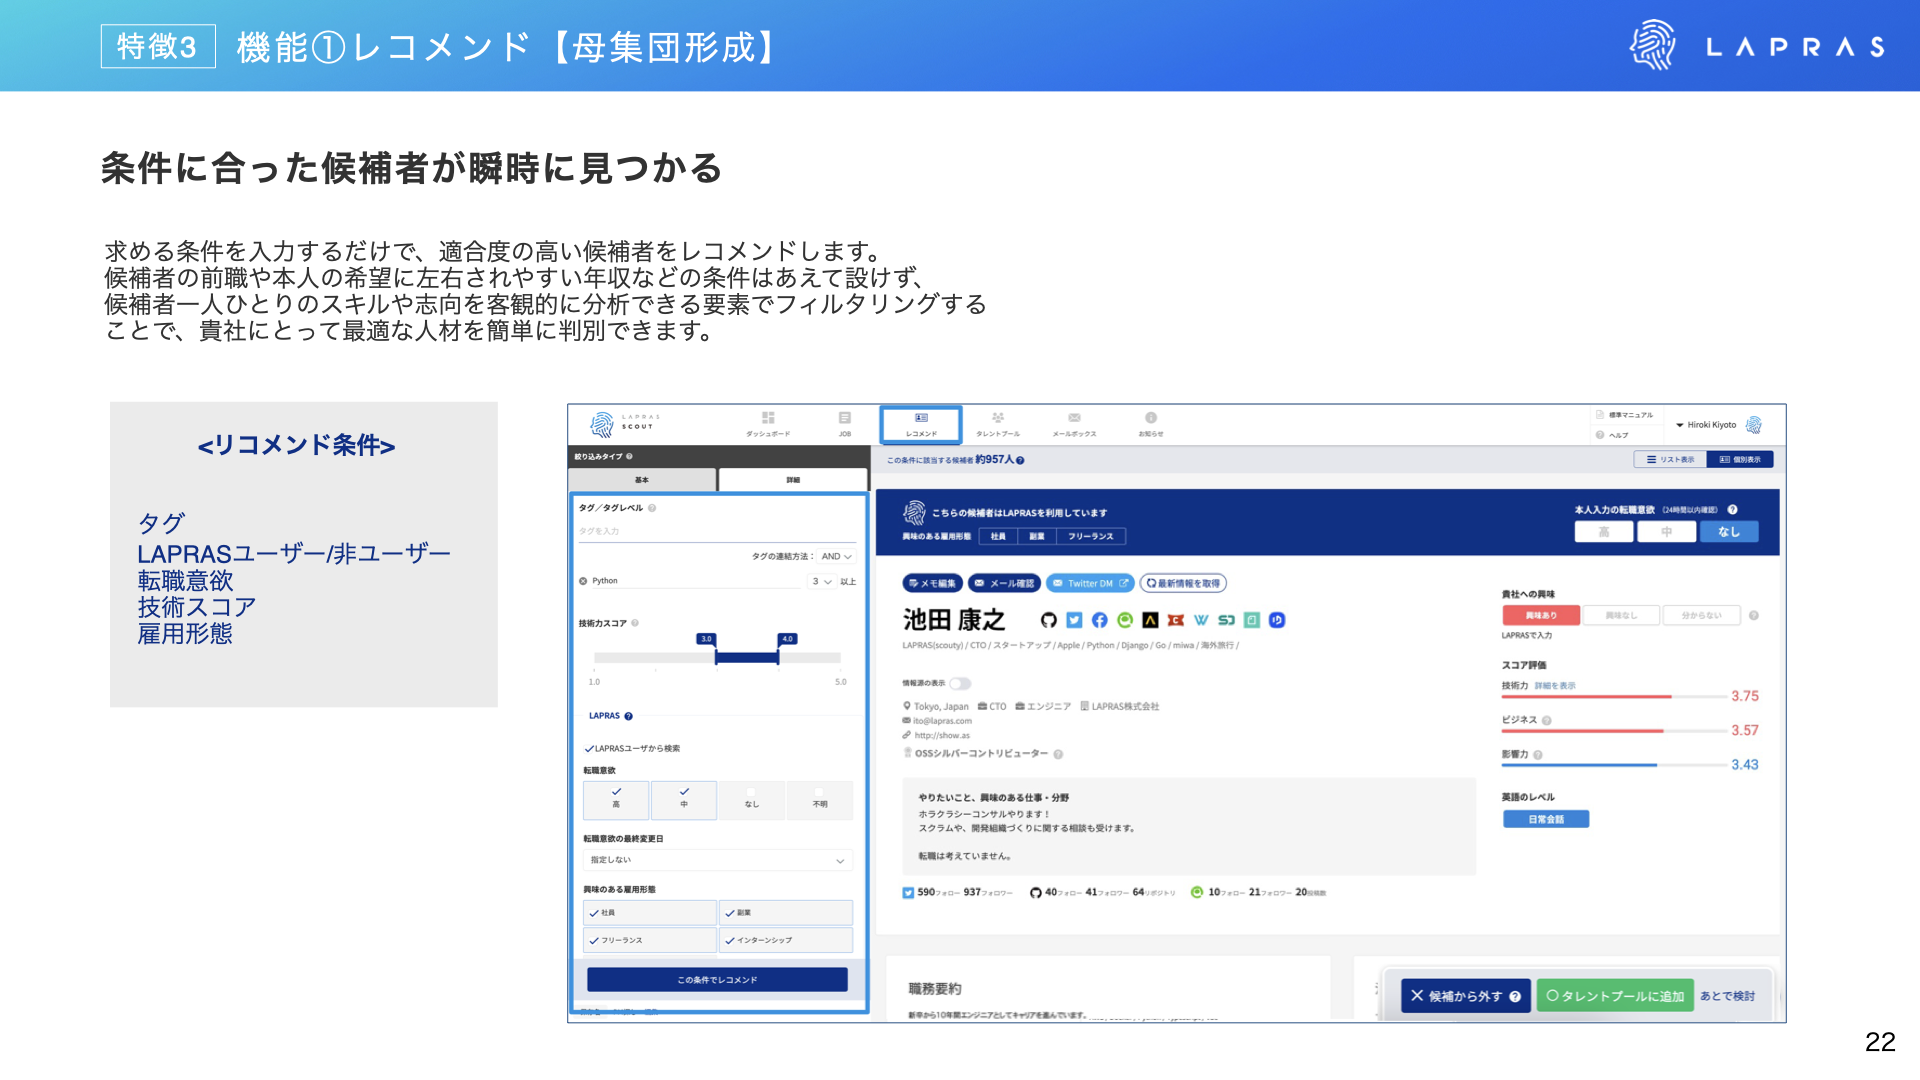Open candidate's Facebook icon

(1099, 620)
